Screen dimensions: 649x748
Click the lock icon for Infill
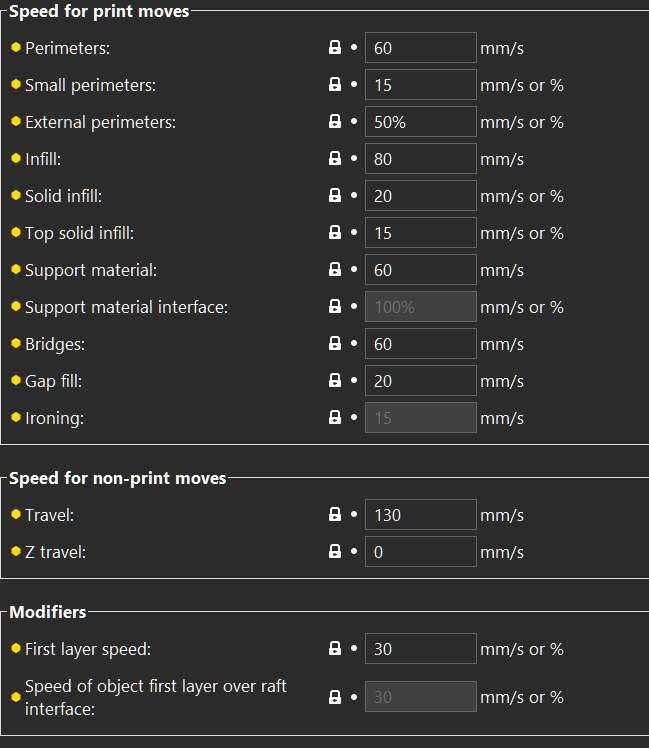point(335,158)
